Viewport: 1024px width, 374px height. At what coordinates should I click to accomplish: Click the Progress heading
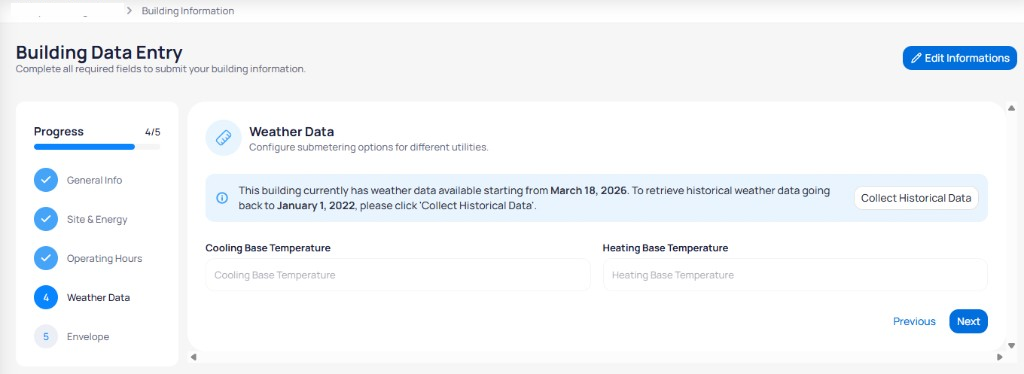[59, 132]
